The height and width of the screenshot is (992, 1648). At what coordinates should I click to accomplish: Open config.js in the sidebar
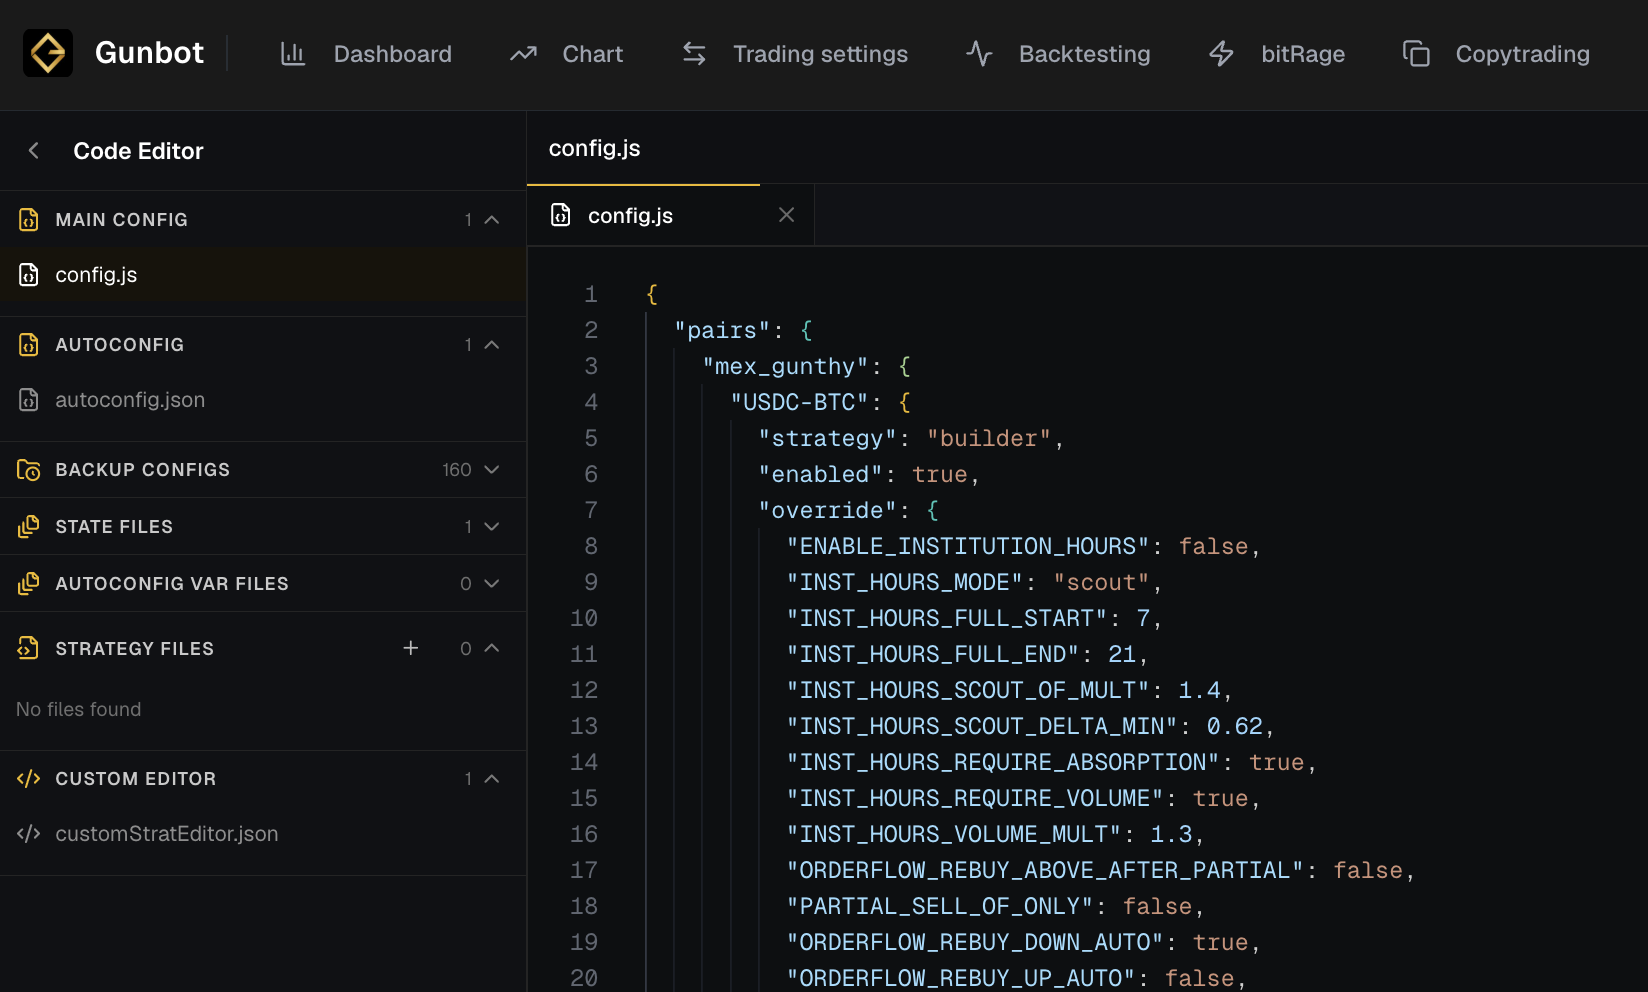[x=263, y=275]
